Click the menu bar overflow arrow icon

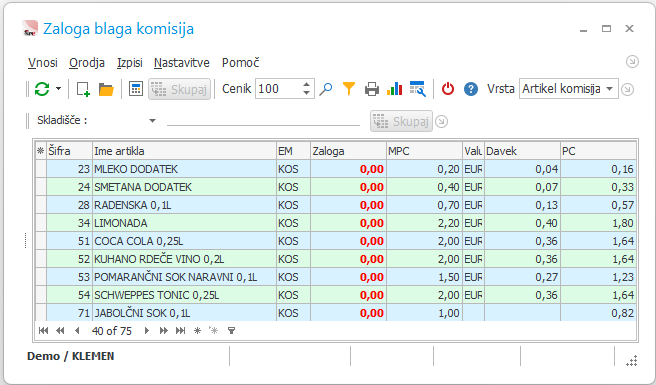[x=632, y=62]
